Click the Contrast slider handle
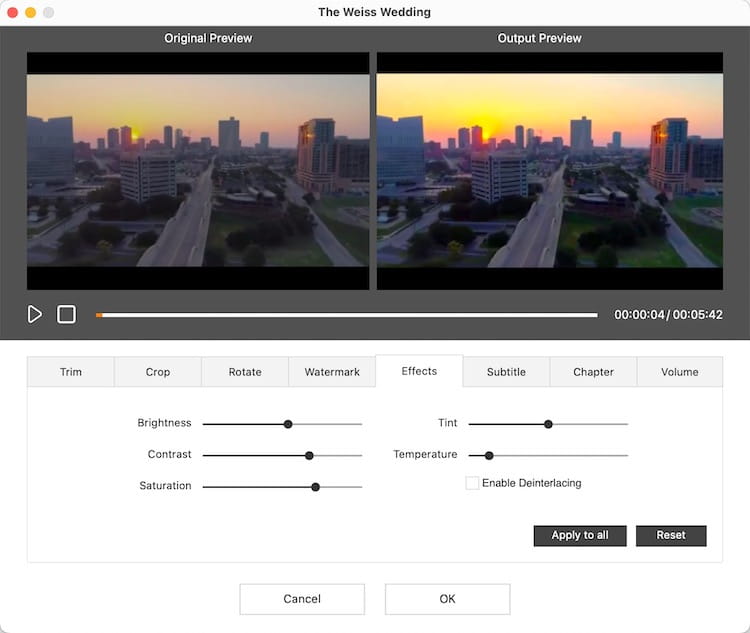This screenshot has width=750, height=633. (309, 455)
